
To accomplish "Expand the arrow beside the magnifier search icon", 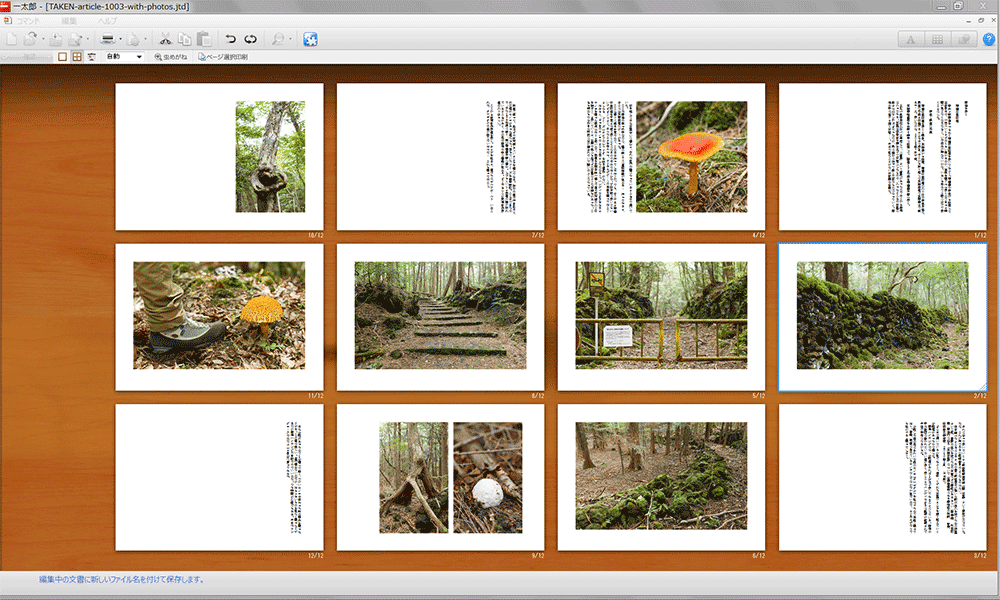I will click(291, 39).
